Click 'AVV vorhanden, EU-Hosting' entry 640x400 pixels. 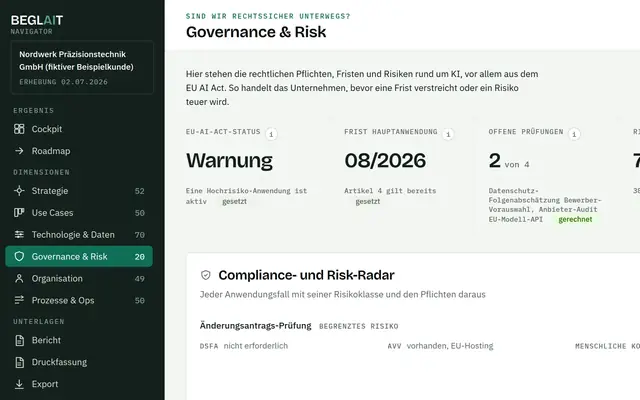440,346
